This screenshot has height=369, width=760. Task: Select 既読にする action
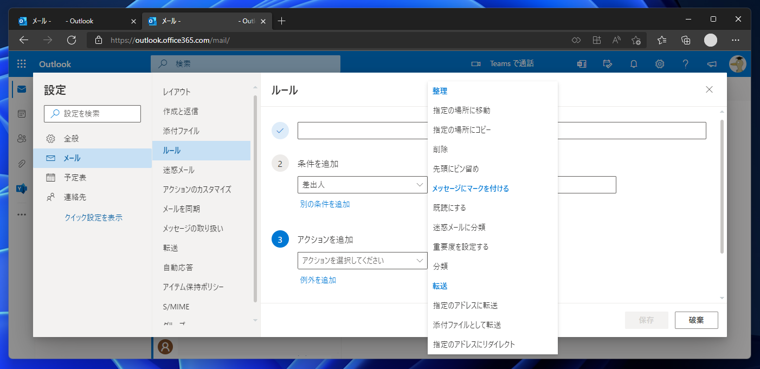[x=492, y=208]
